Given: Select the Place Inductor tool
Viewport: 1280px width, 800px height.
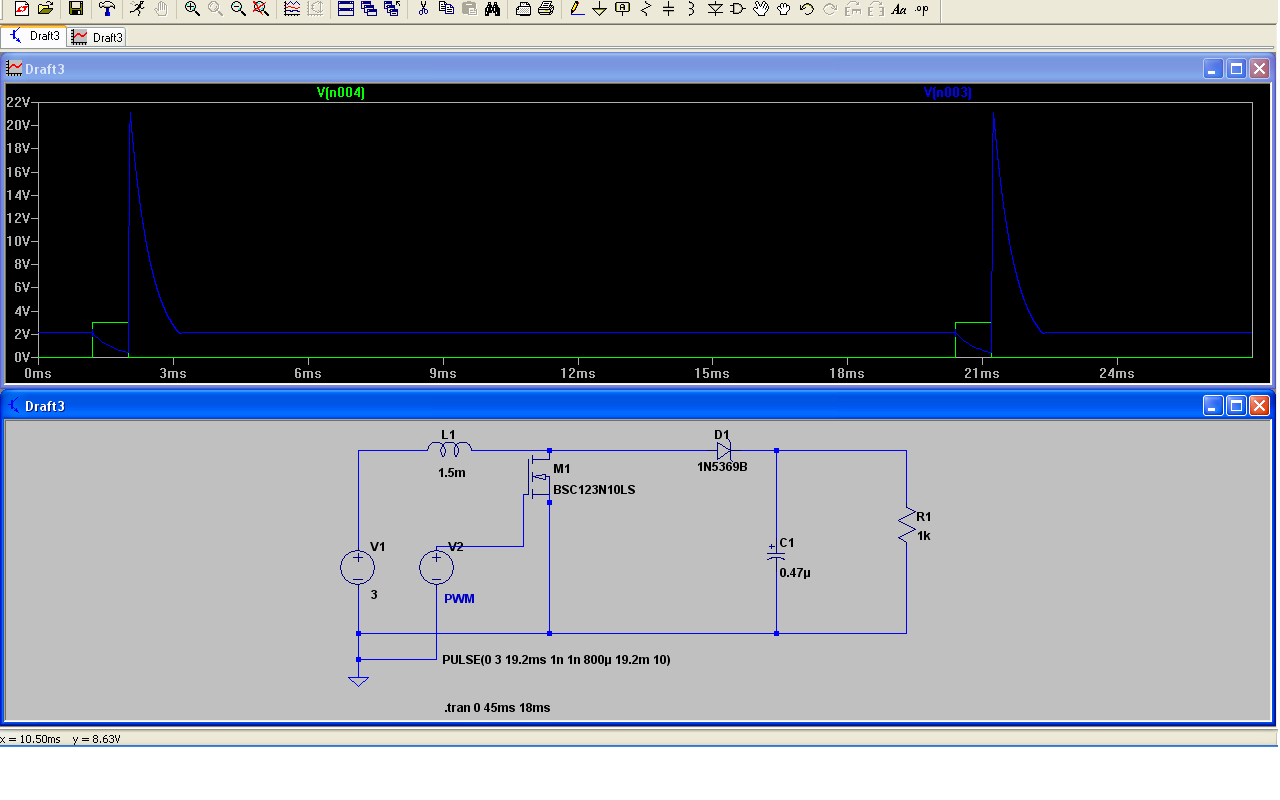Looking at the screenshot, I should point(691,9).
